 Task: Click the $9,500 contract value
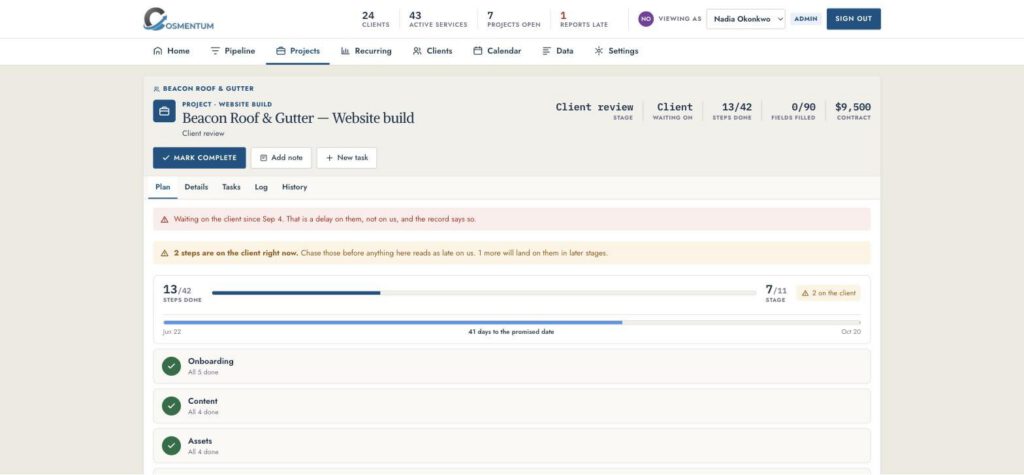pos(852,107)
